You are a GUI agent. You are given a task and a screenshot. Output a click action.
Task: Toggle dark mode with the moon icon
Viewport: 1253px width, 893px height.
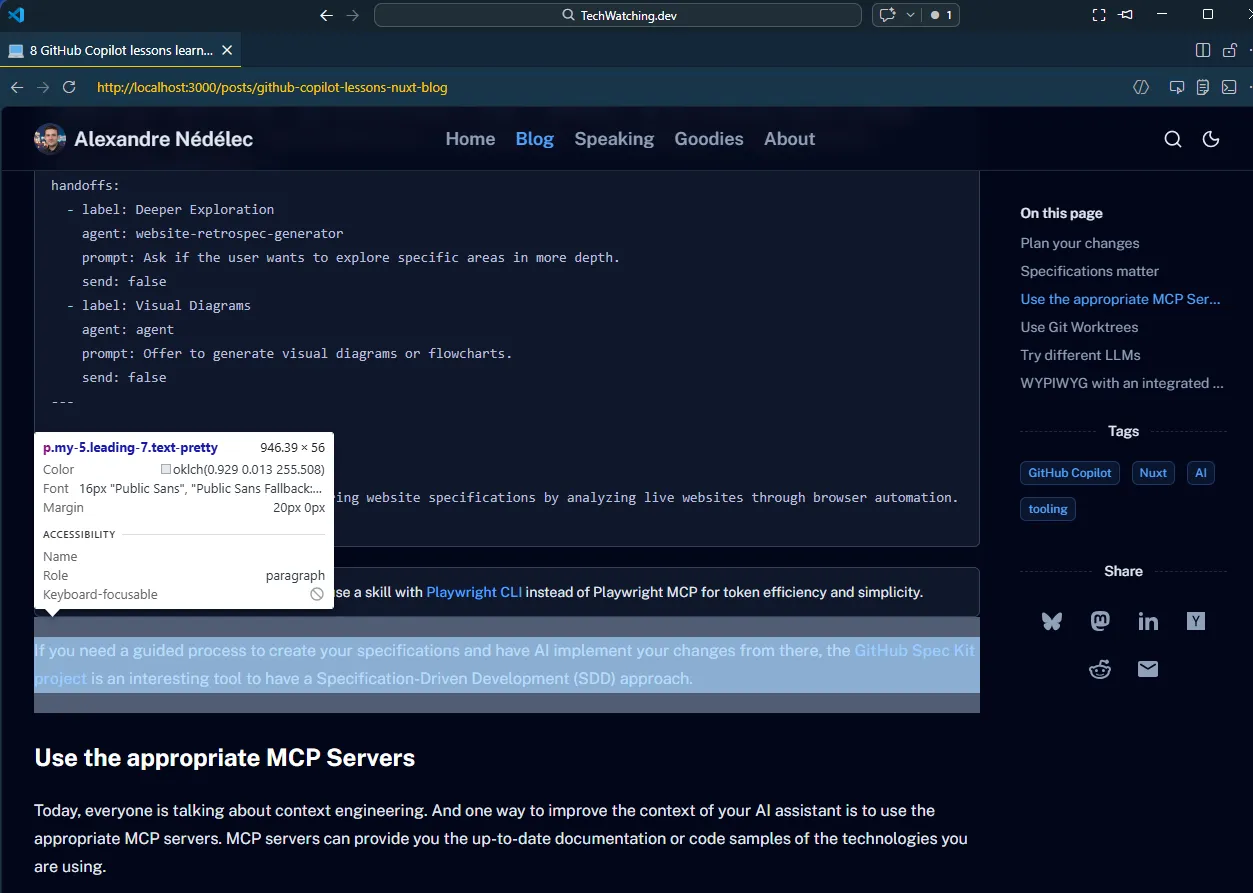[1211, 139]
